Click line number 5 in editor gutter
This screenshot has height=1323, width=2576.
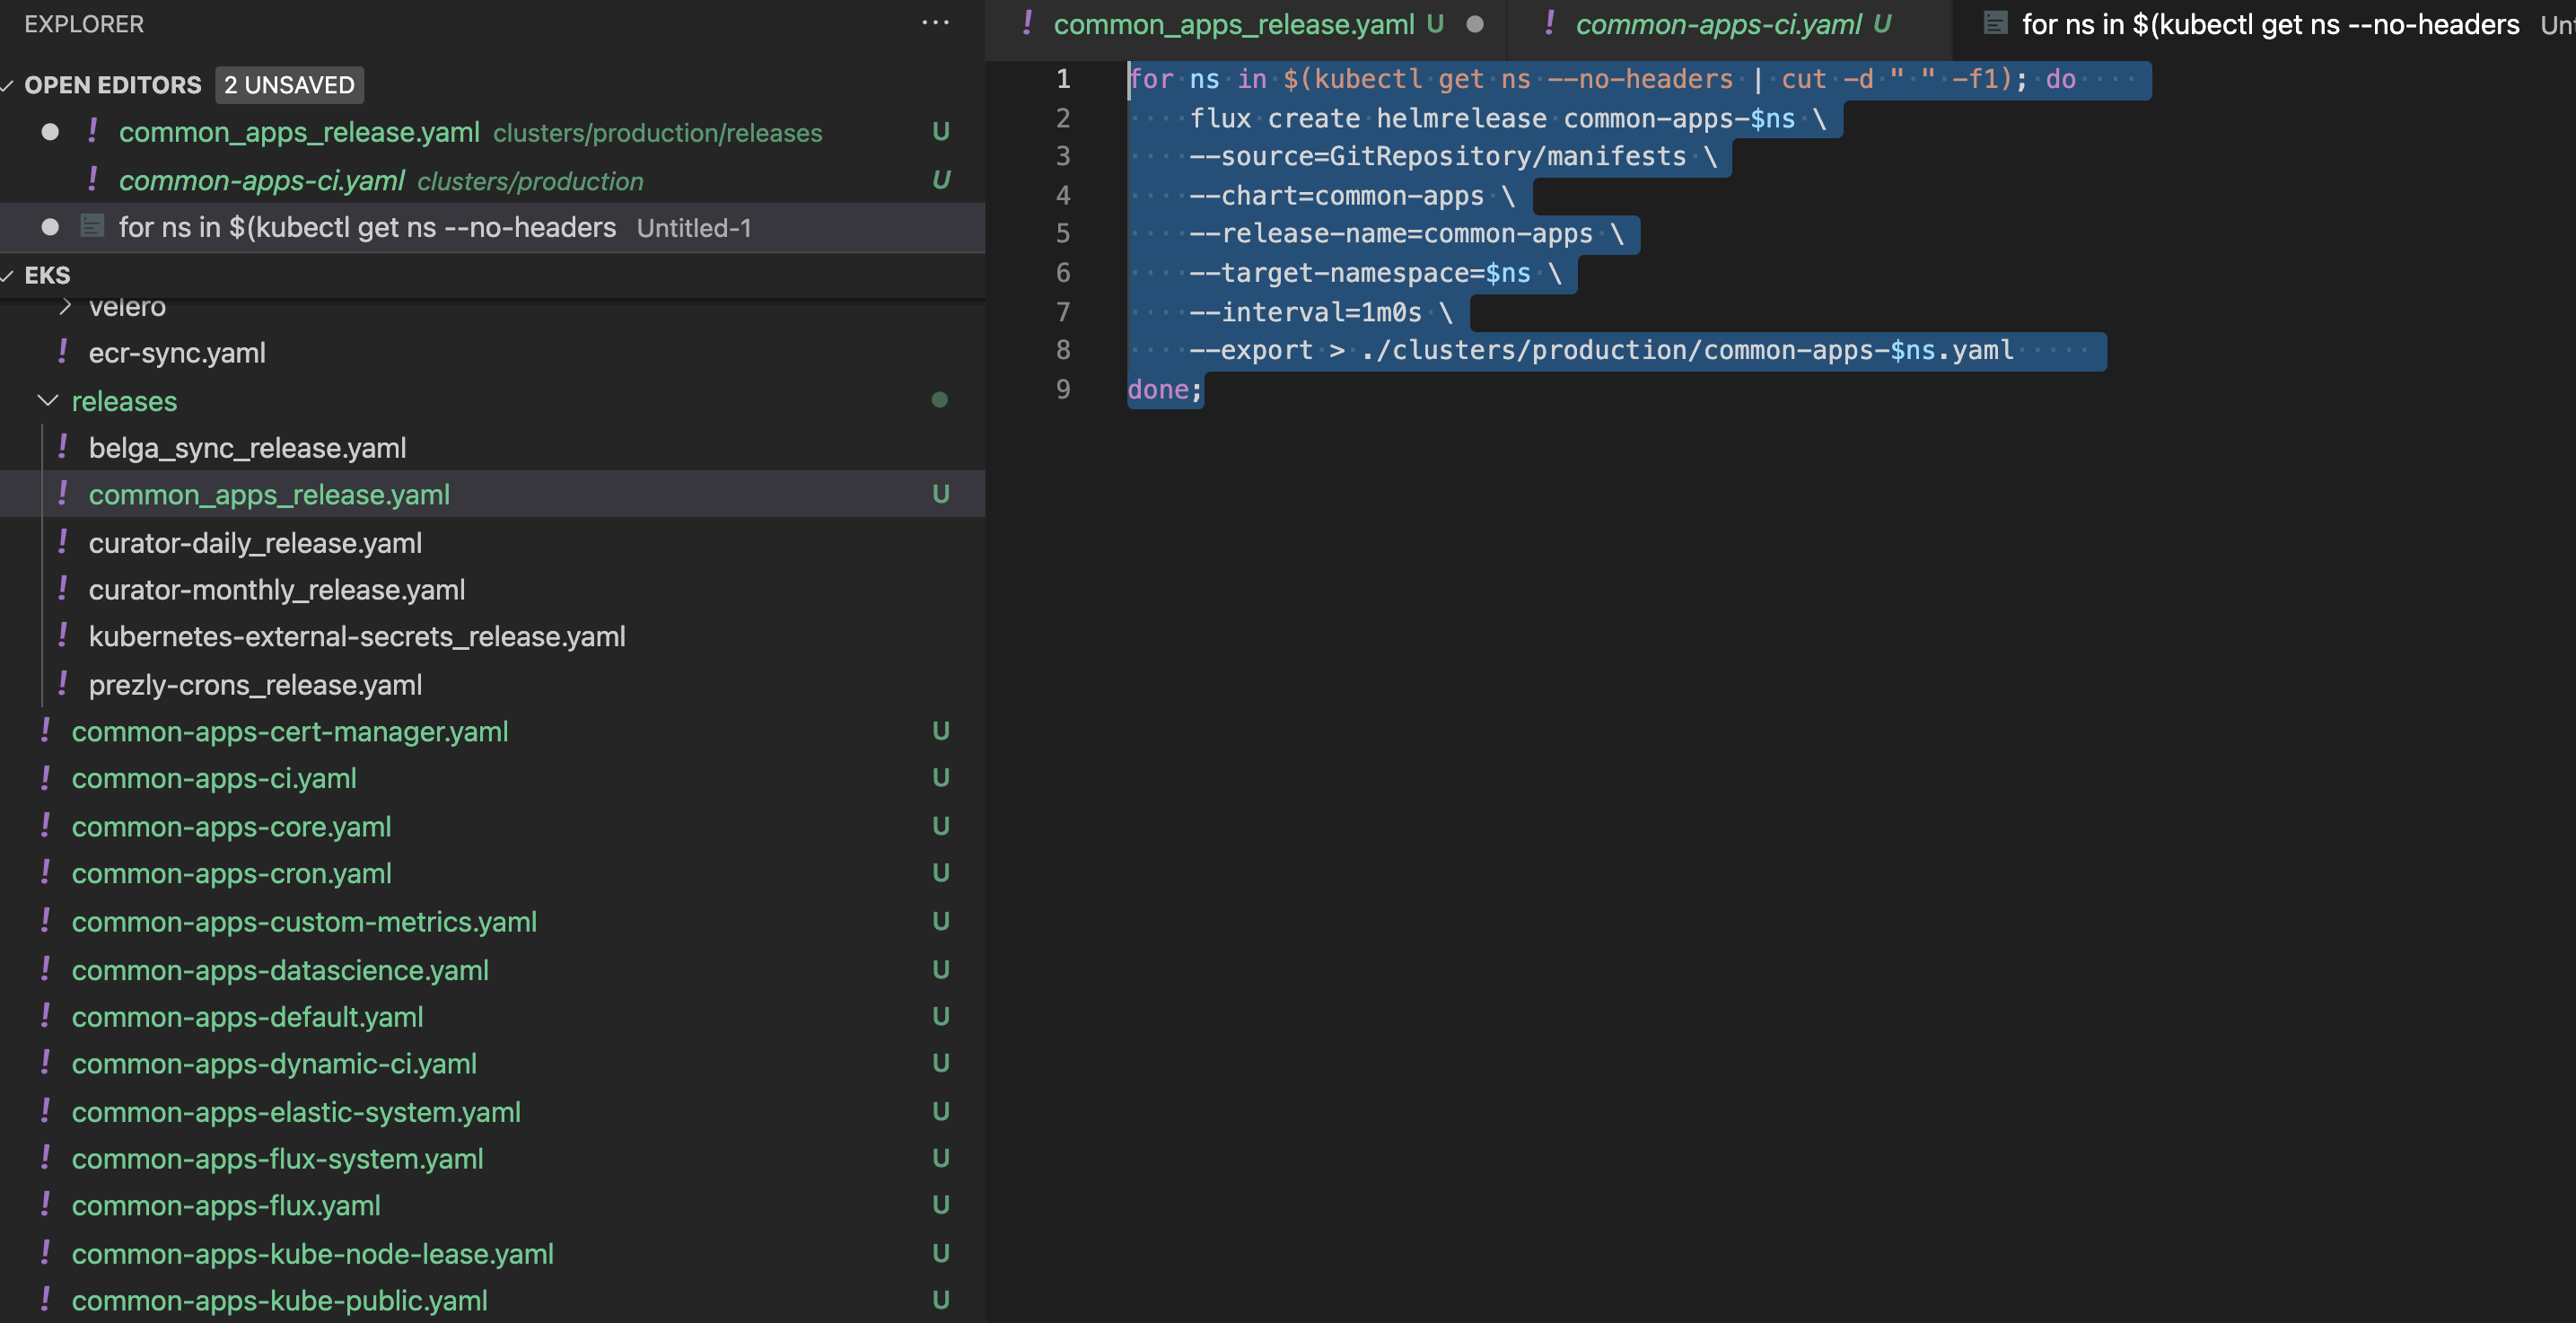pos(1063,233)
